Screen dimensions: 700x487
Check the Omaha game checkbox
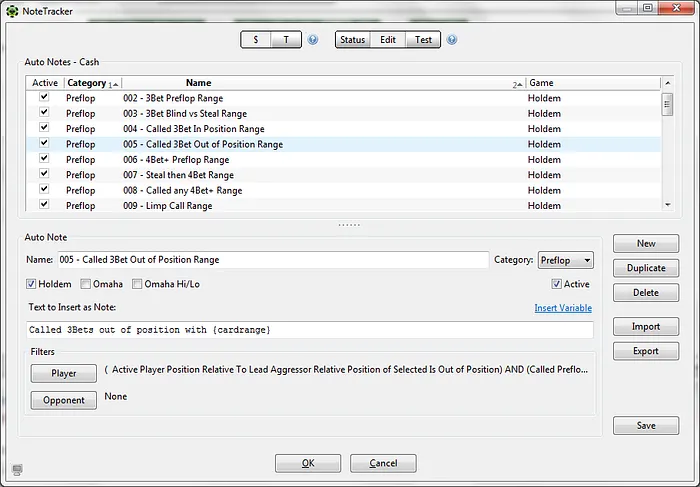coord(85,284)
